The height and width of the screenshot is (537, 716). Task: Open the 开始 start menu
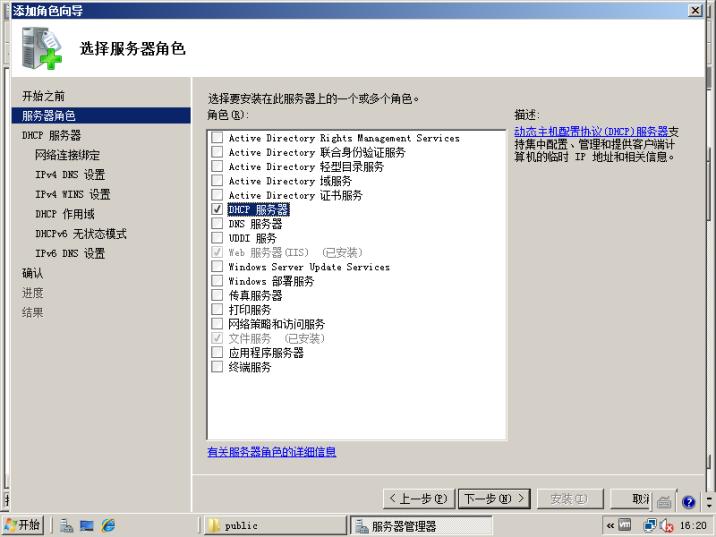(23, 525)
